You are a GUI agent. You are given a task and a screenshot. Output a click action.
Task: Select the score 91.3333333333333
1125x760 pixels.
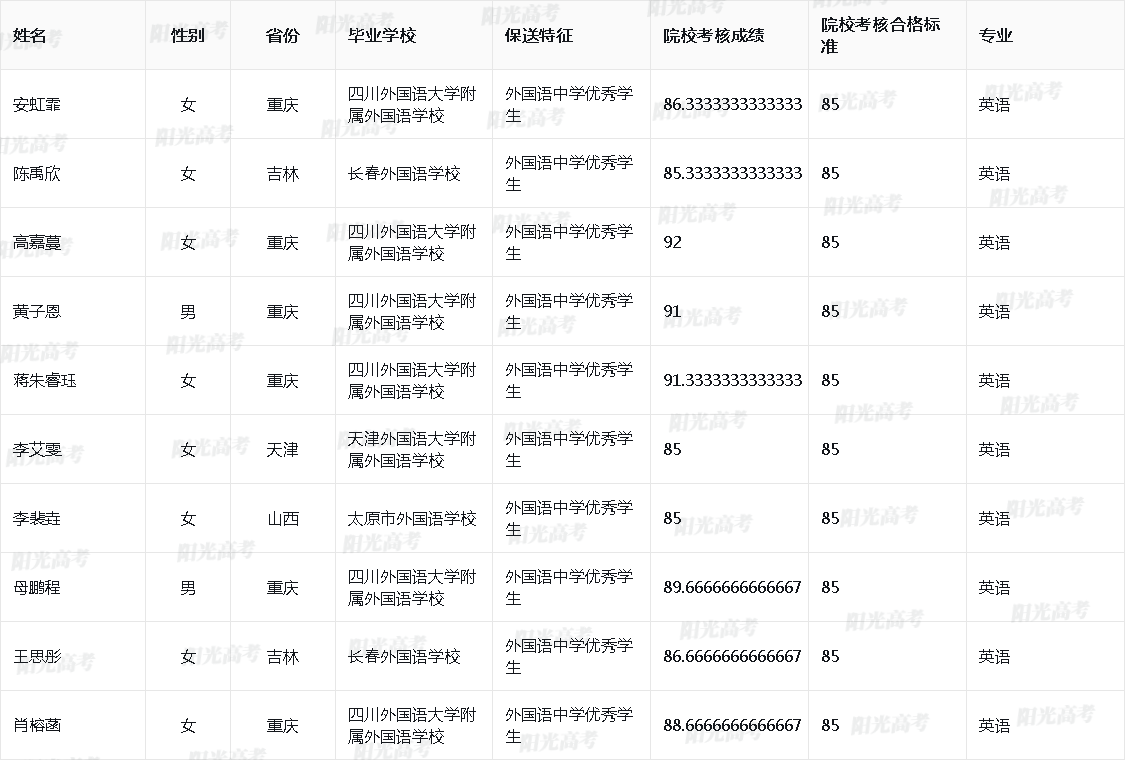(x=733, y=380)
